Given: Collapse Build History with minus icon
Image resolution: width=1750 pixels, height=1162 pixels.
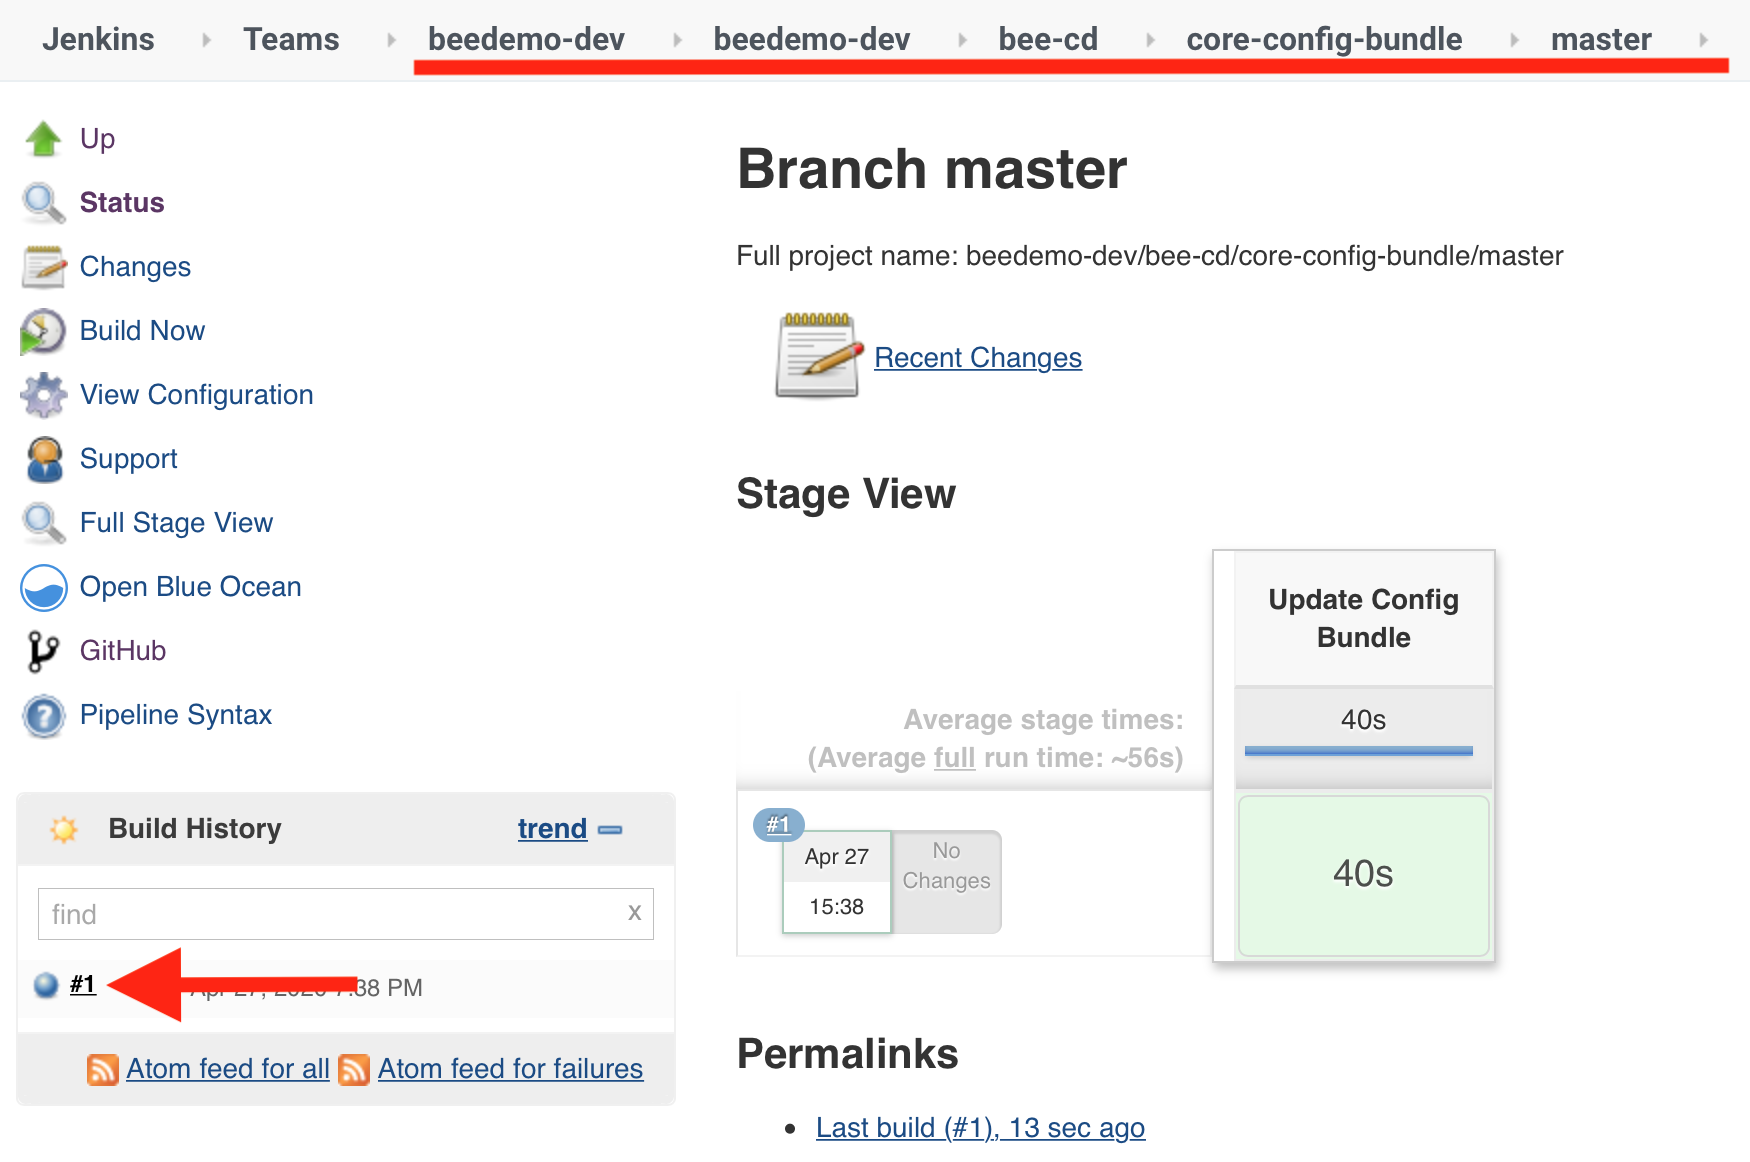Looking at the screenshot, I should [x=610, y=829].
